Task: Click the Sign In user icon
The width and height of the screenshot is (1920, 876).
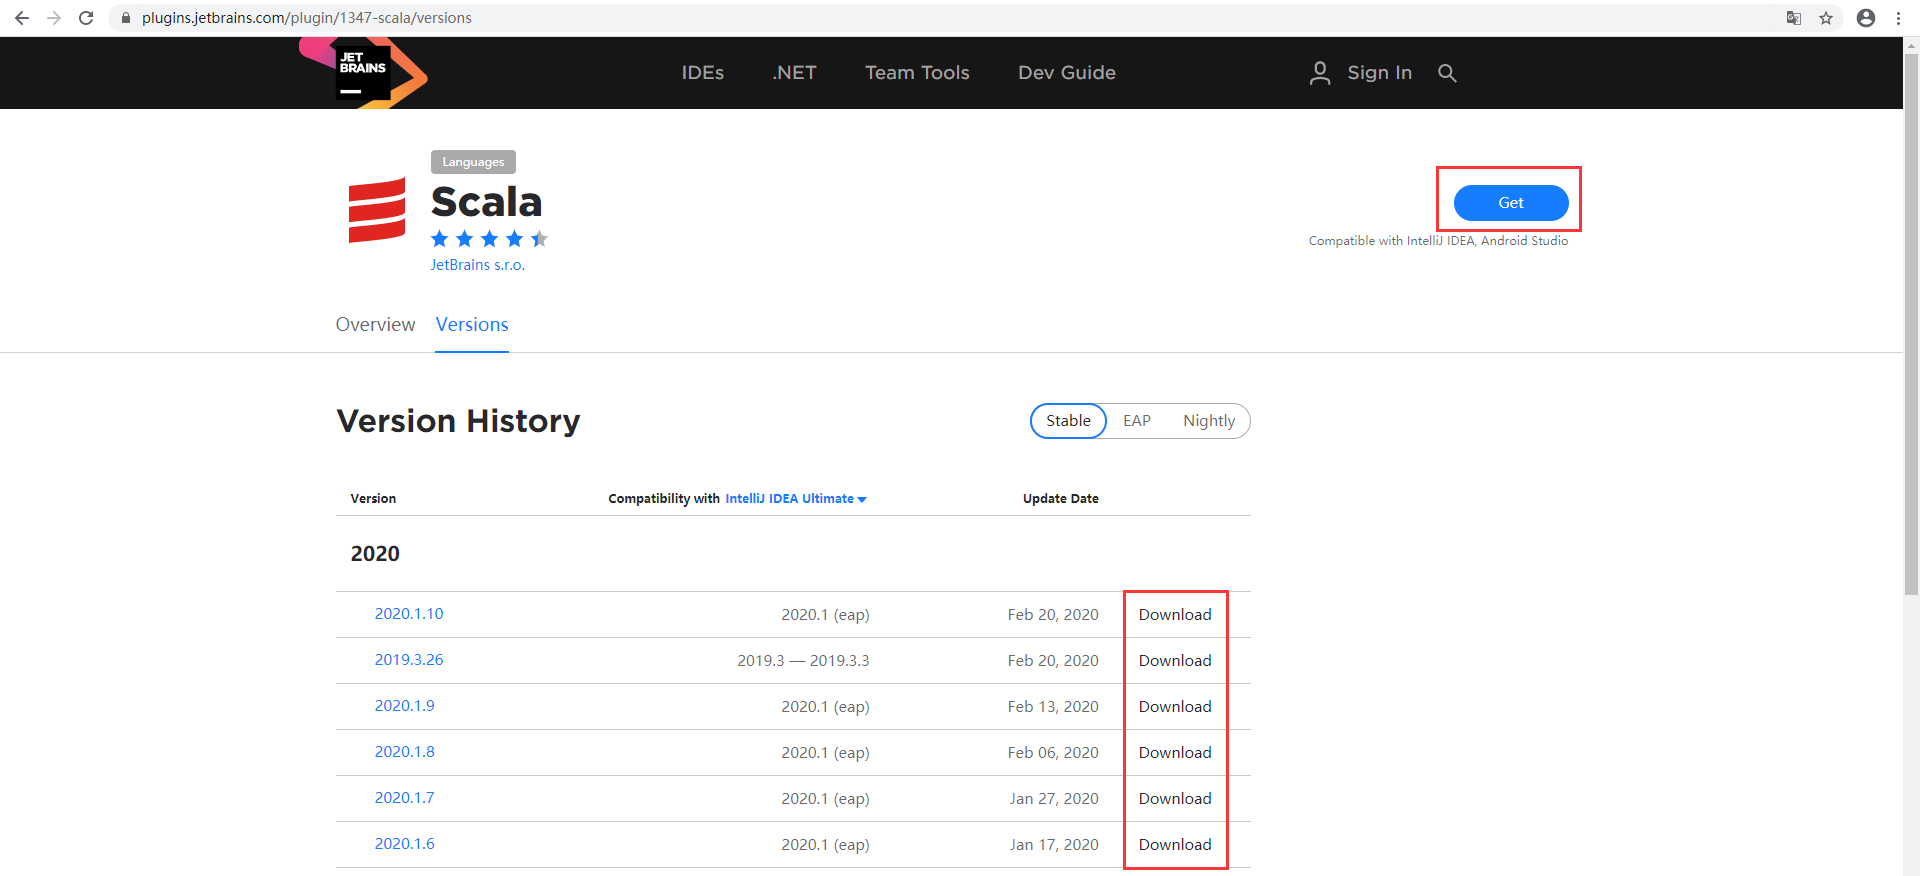Action: point(1320,73)
